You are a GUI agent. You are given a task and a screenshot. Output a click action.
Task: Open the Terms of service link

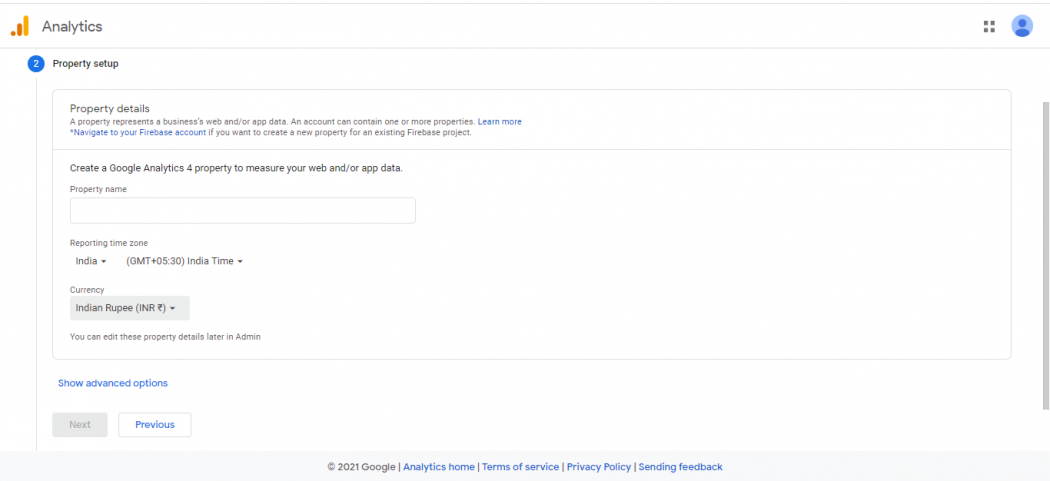point(520,467)
